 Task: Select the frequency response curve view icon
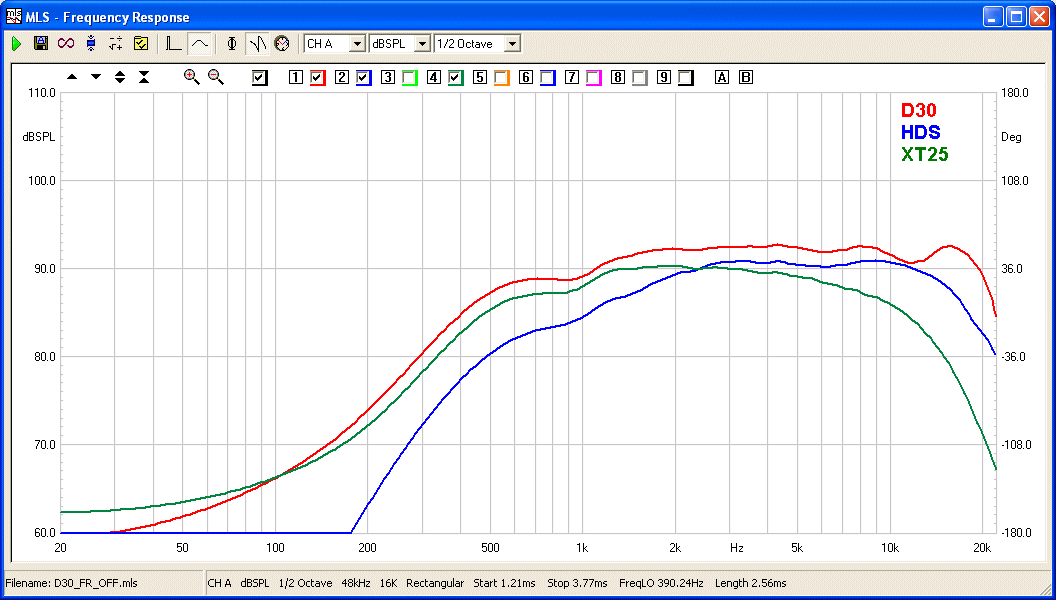(x=199, y=44)
